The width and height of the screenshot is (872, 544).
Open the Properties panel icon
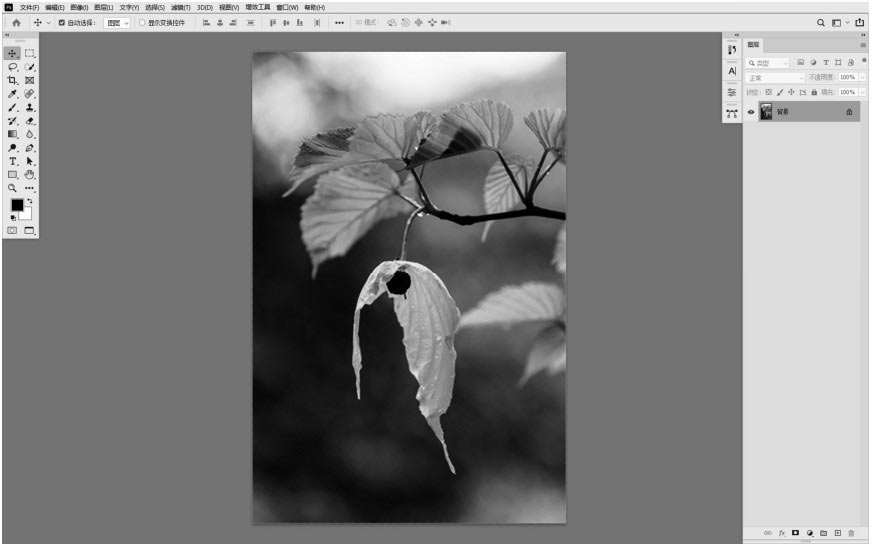tap(732, 92)
